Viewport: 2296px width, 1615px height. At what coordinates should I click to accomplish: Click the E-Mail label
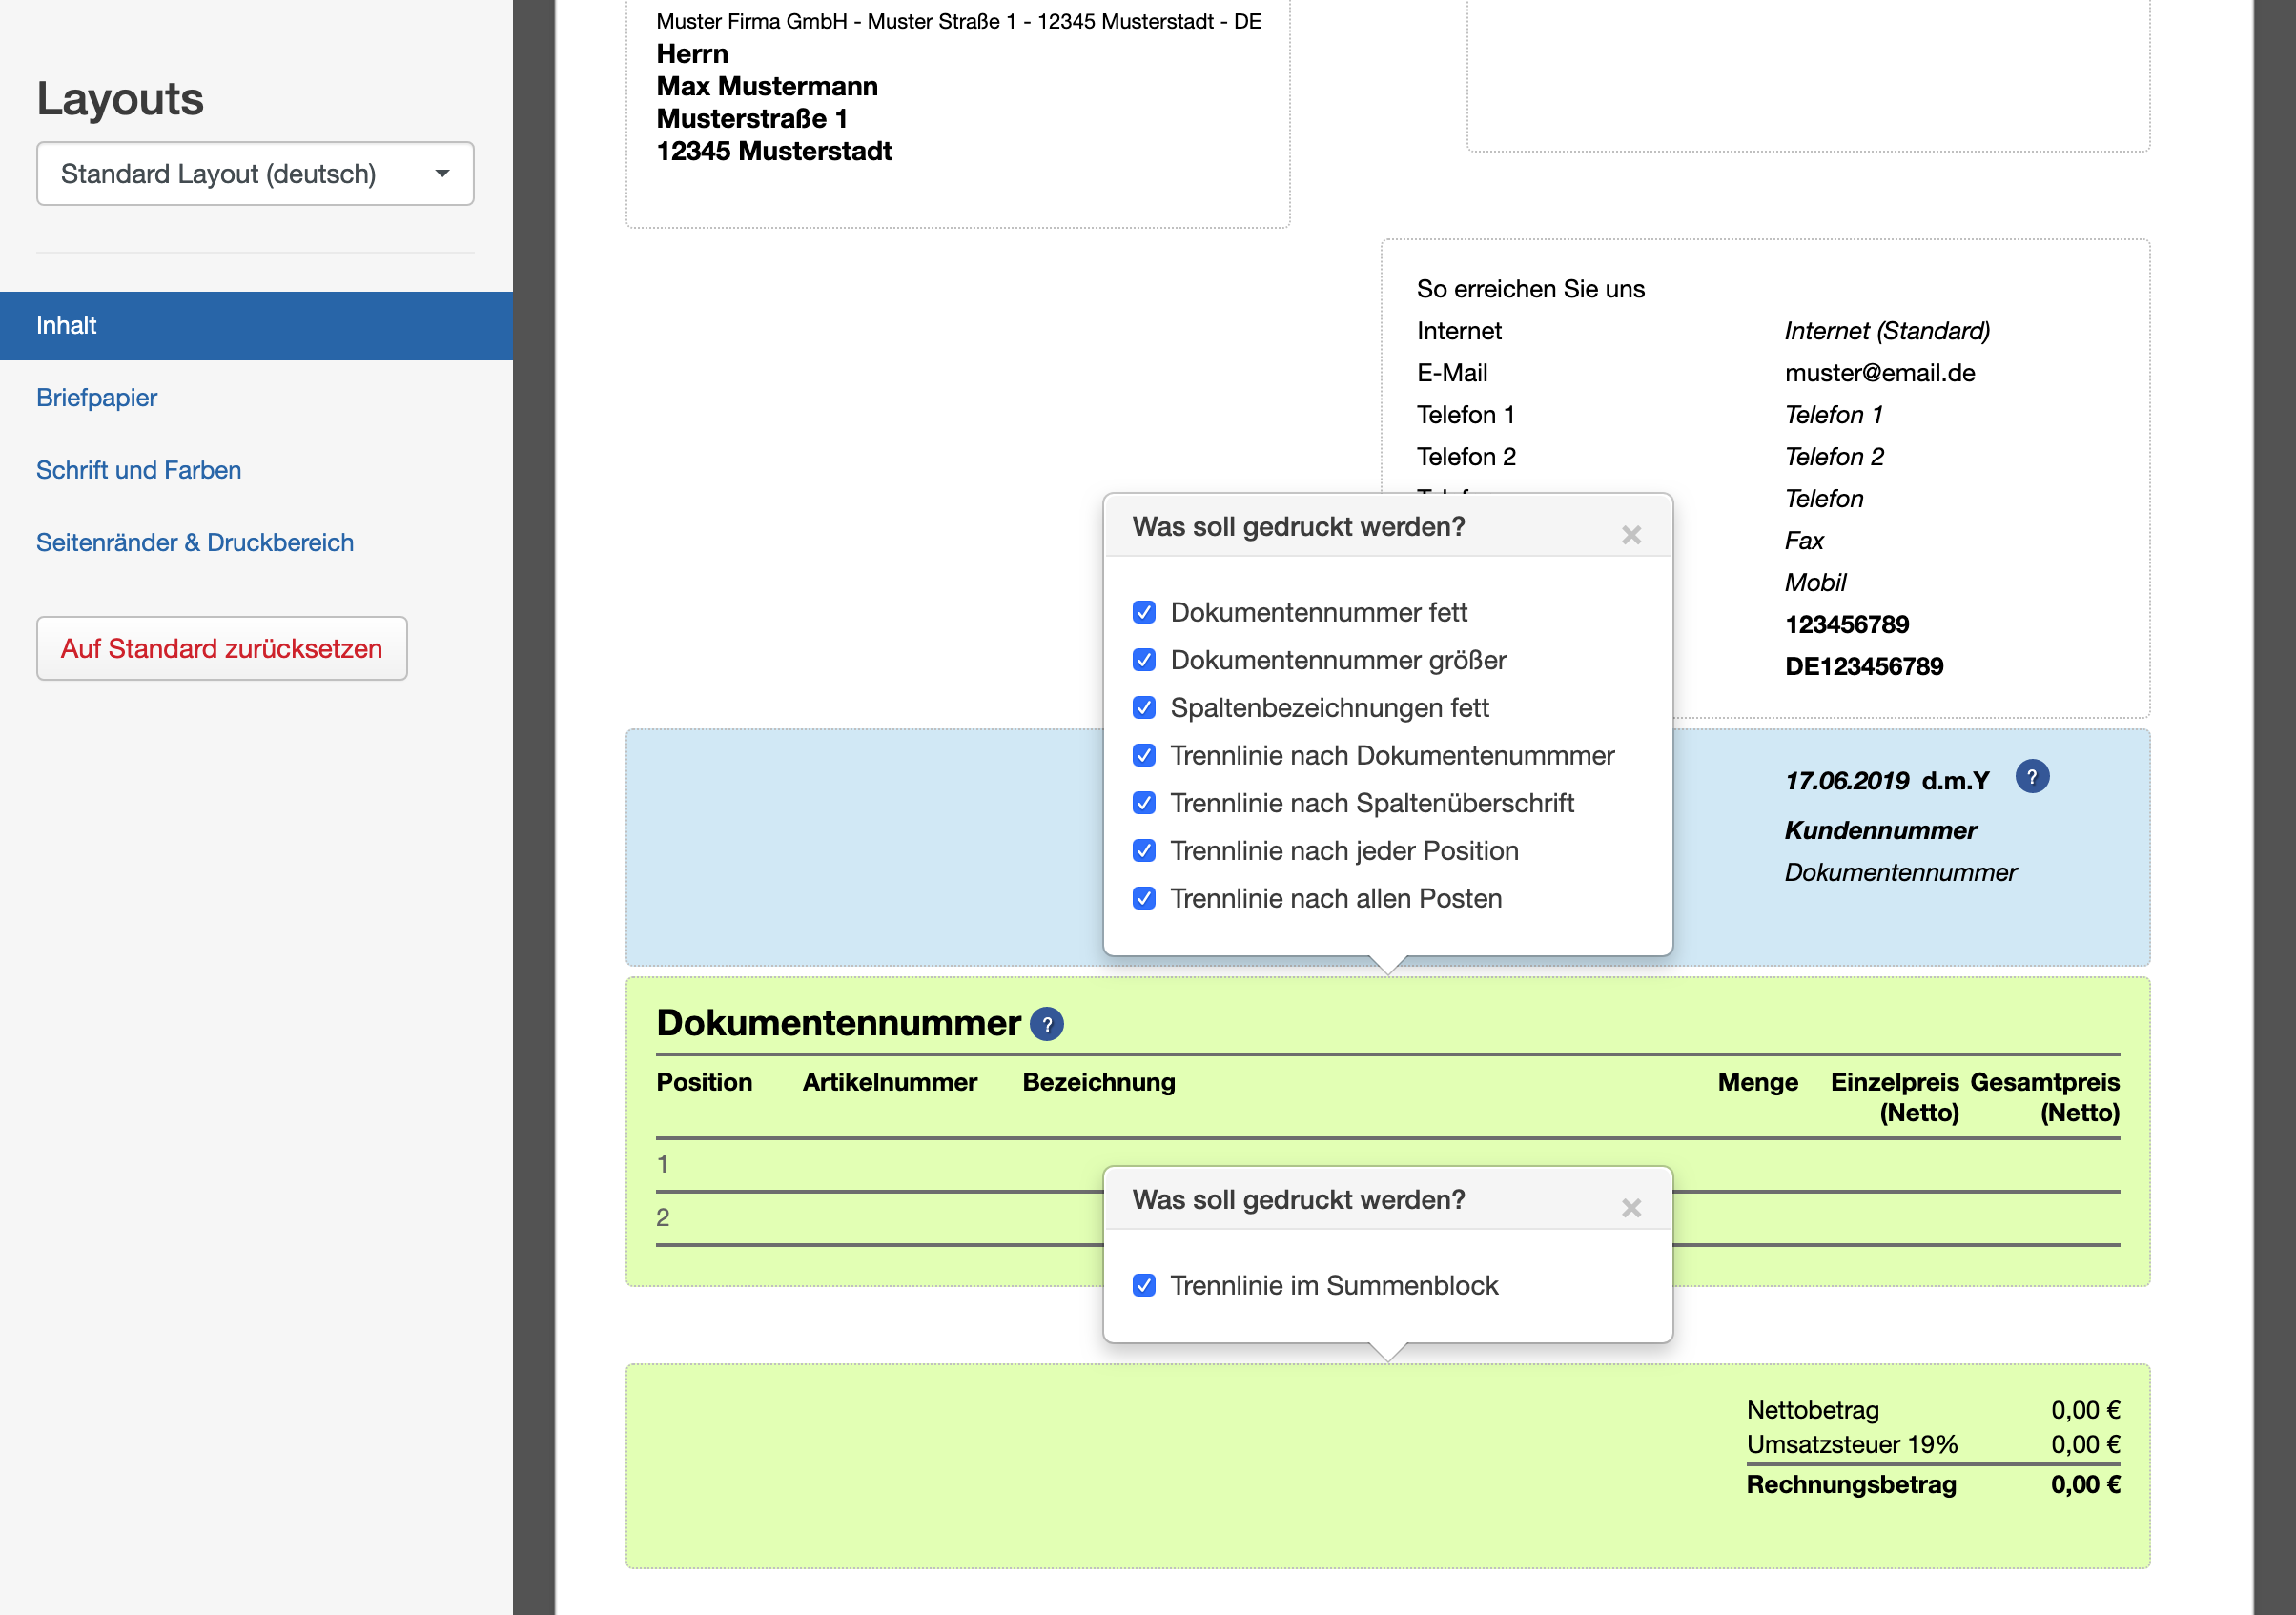pyautogui.click(x=1451, y=373)
